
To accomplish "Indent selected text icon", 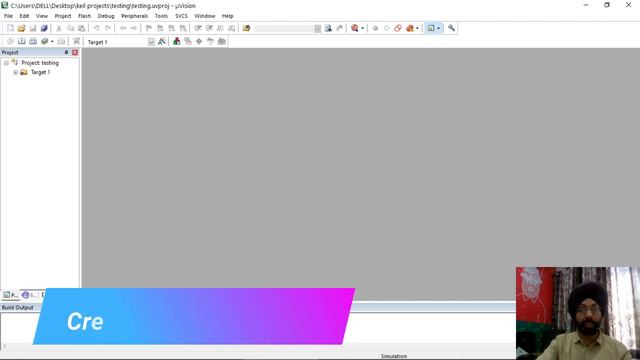I will (198, 28).
